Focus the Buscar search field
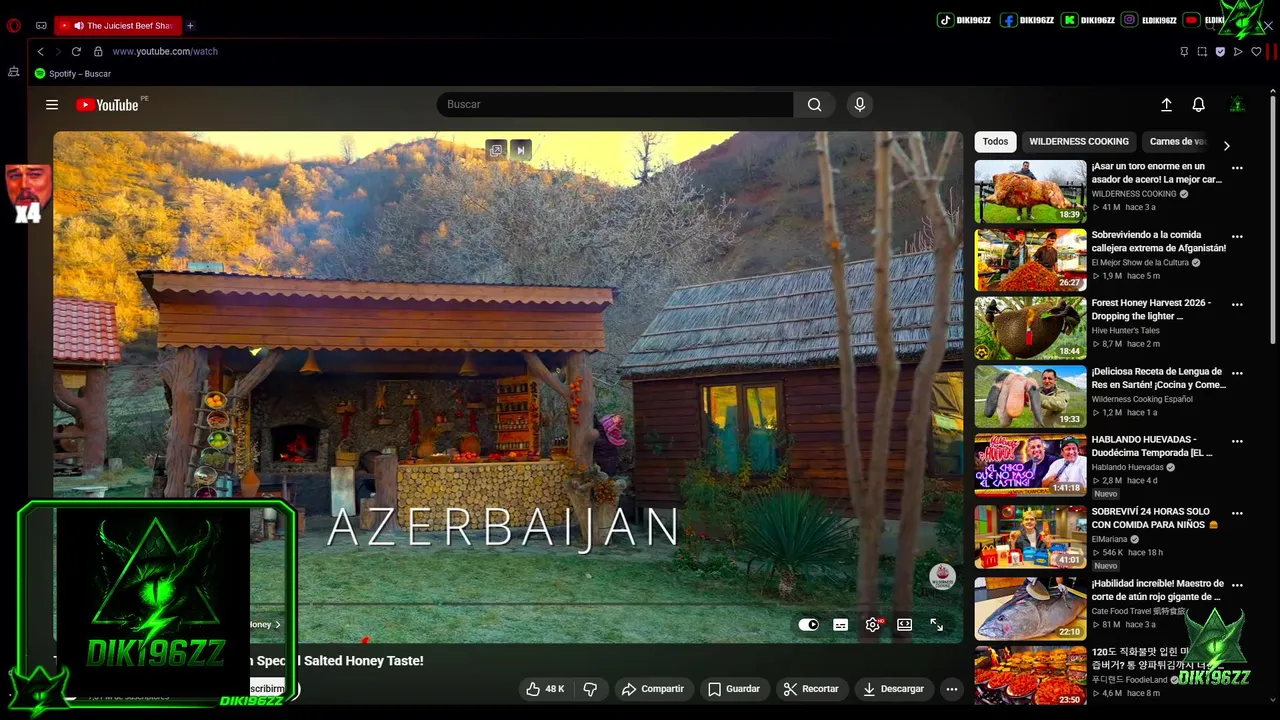1280x720 pixels. click(x=615, y=104)
